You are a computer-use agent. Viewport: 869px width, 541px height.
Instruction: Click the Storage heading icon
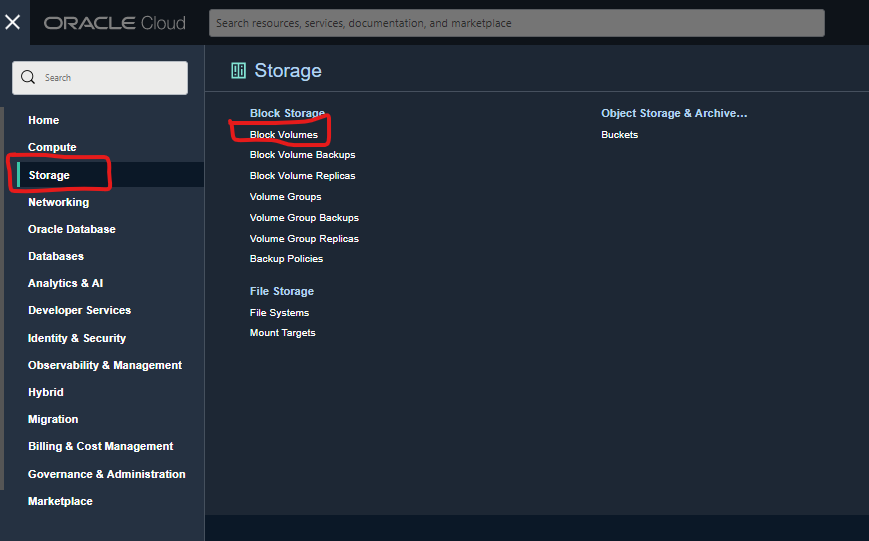click(238, 70)
